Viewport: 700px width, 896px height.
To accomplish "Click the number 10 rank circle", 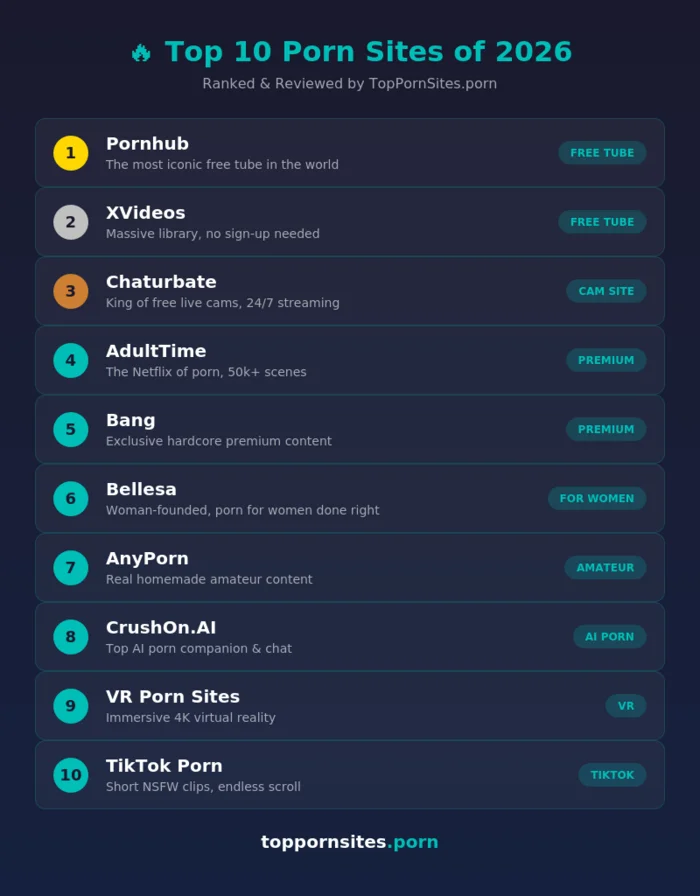I will 71,775.
